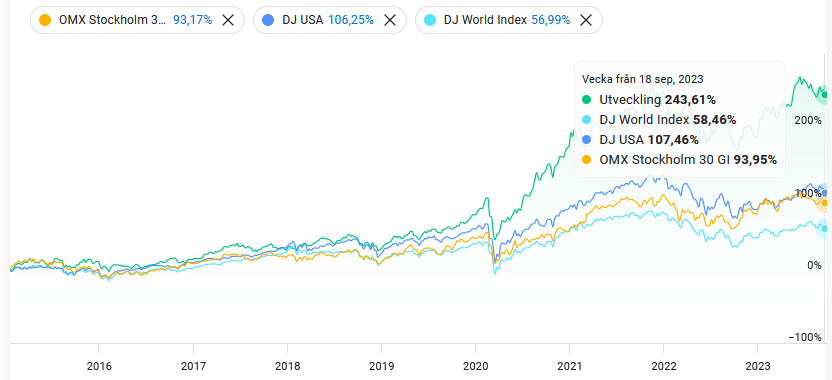Screen dimensions: 832x380
Task: Select the DJ World Index 56,99% label
Action: click(507, 20)
